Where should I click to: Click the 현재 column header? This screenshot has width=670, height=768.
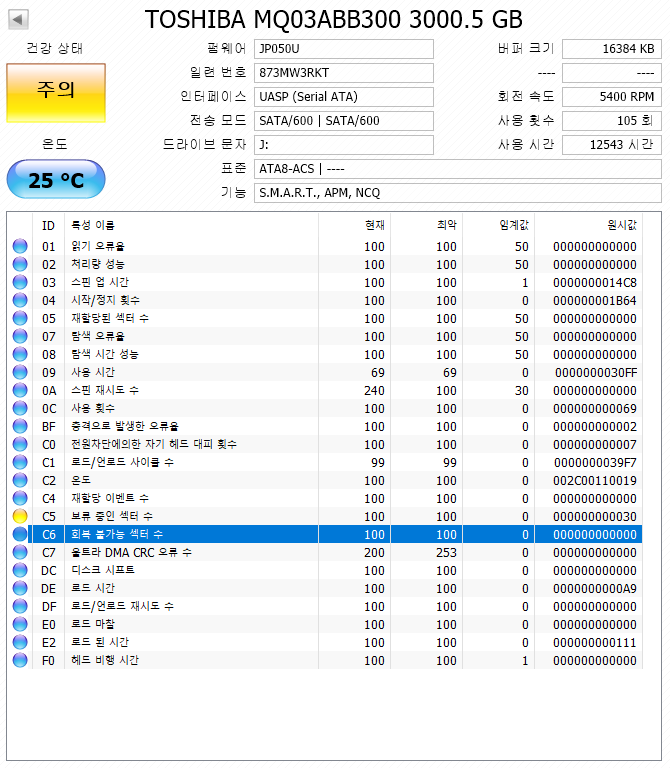point(354,225)
